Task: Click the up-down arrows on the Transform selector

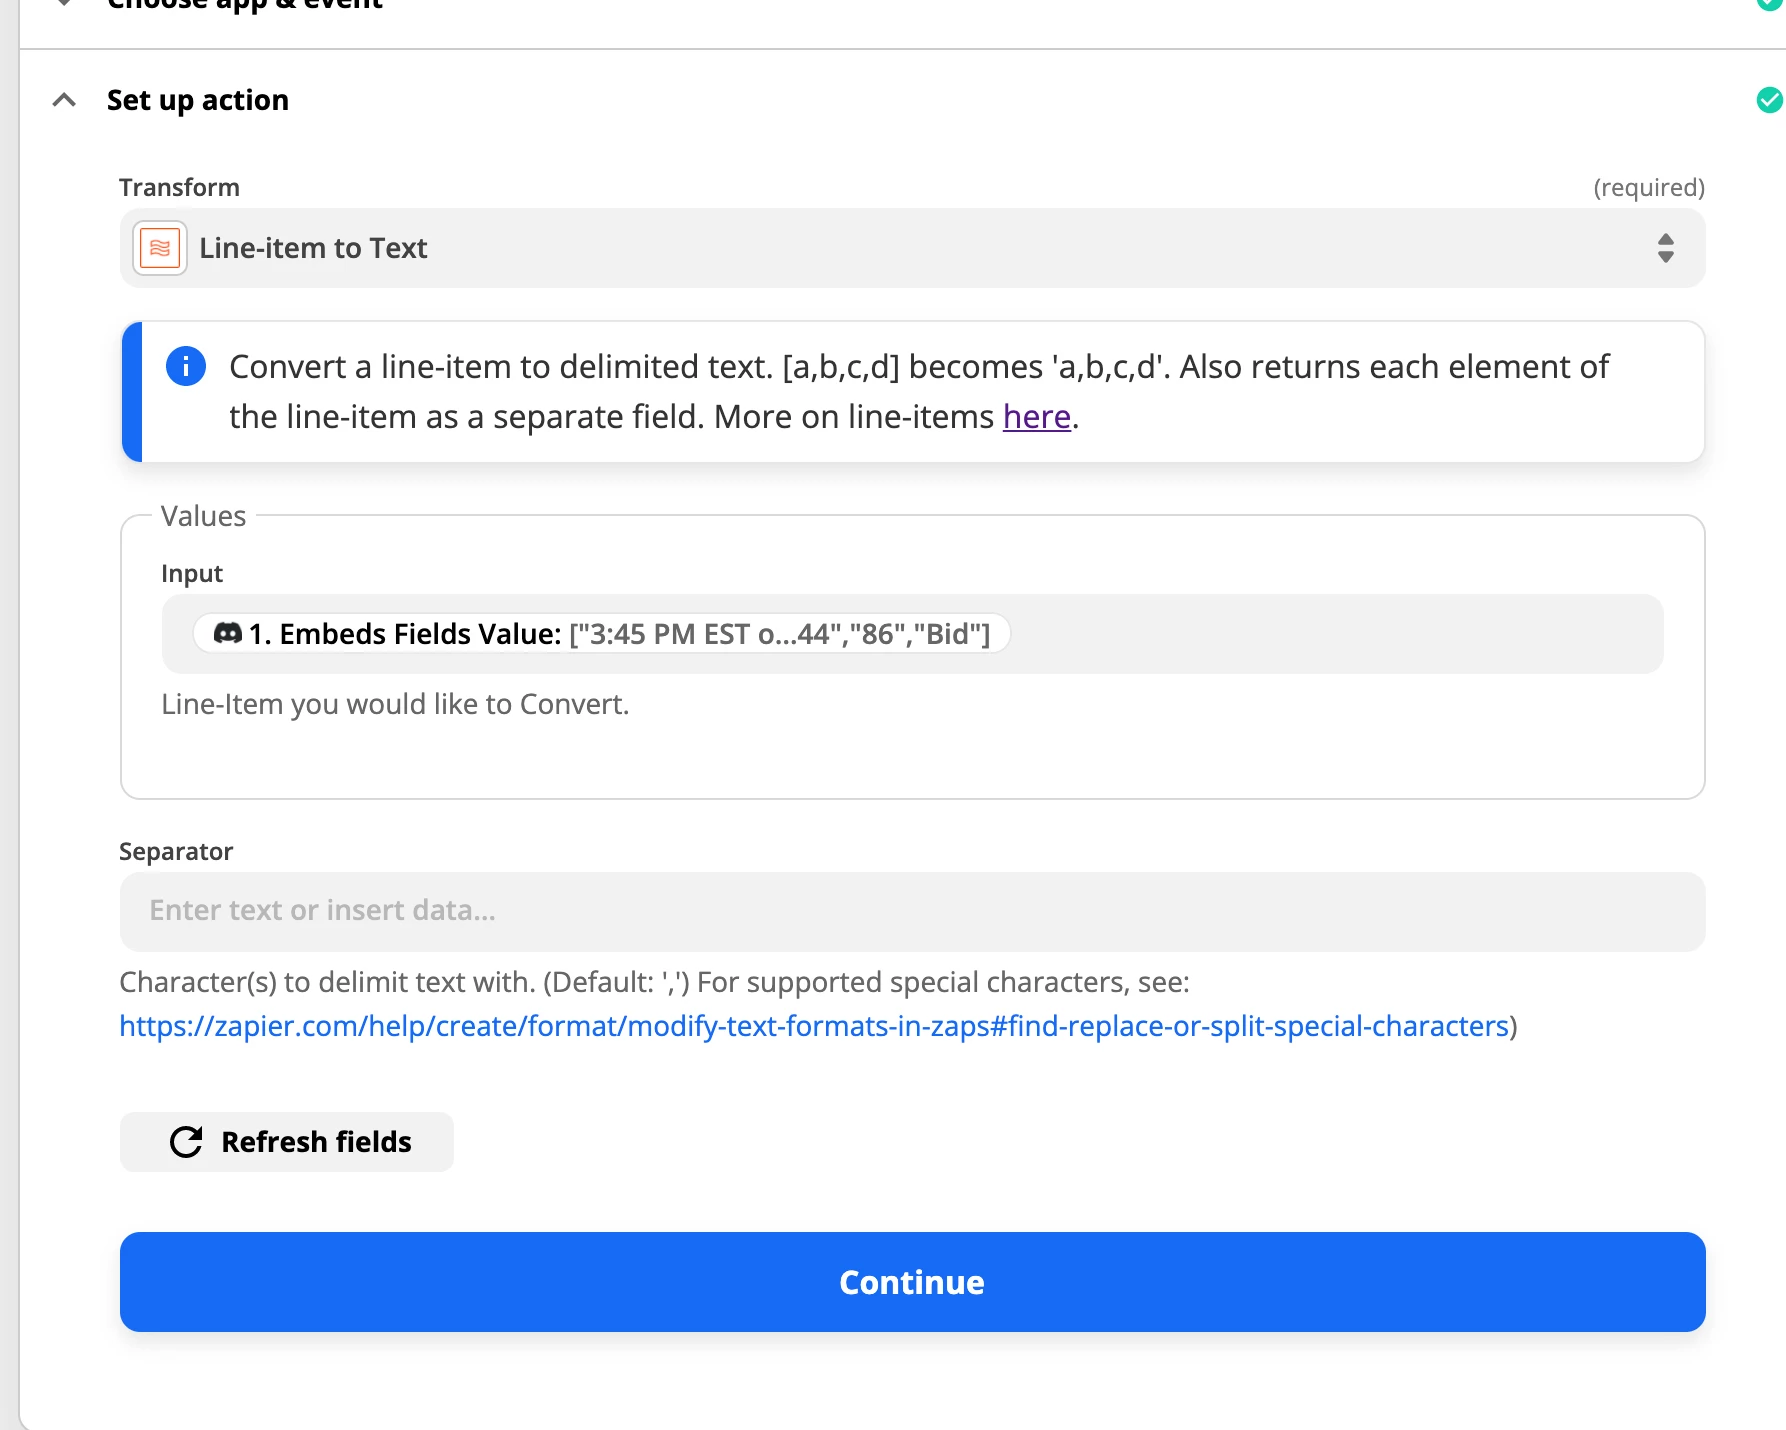Action: (1665, 247)
